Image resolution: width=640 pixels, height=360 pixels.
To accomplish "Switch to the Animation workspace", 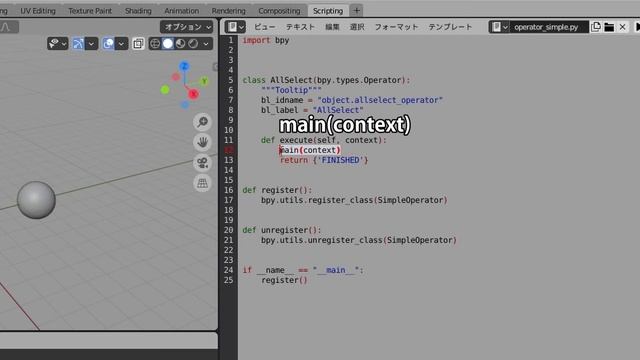I will pyautogui.click(x=182, y=11).
